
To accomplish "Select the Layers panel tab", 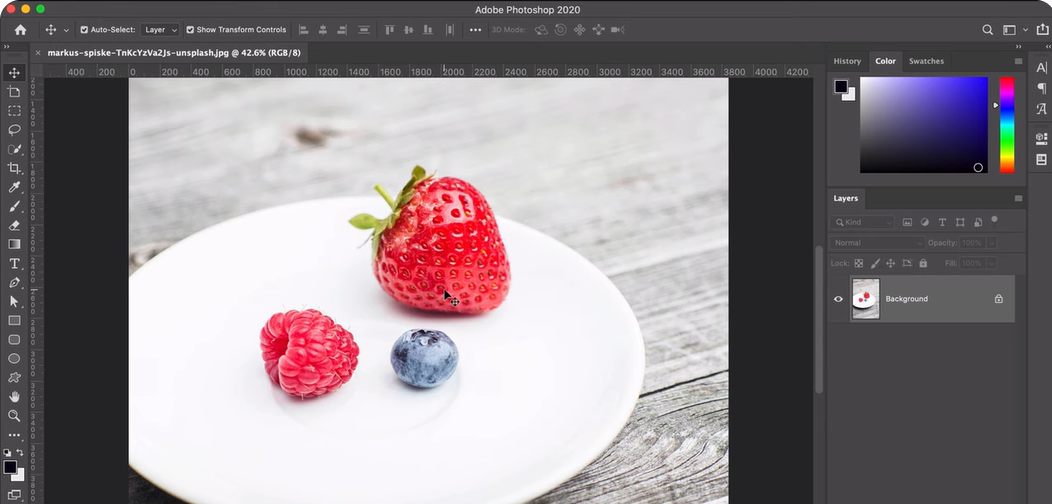I will click(x=845, y=199).
